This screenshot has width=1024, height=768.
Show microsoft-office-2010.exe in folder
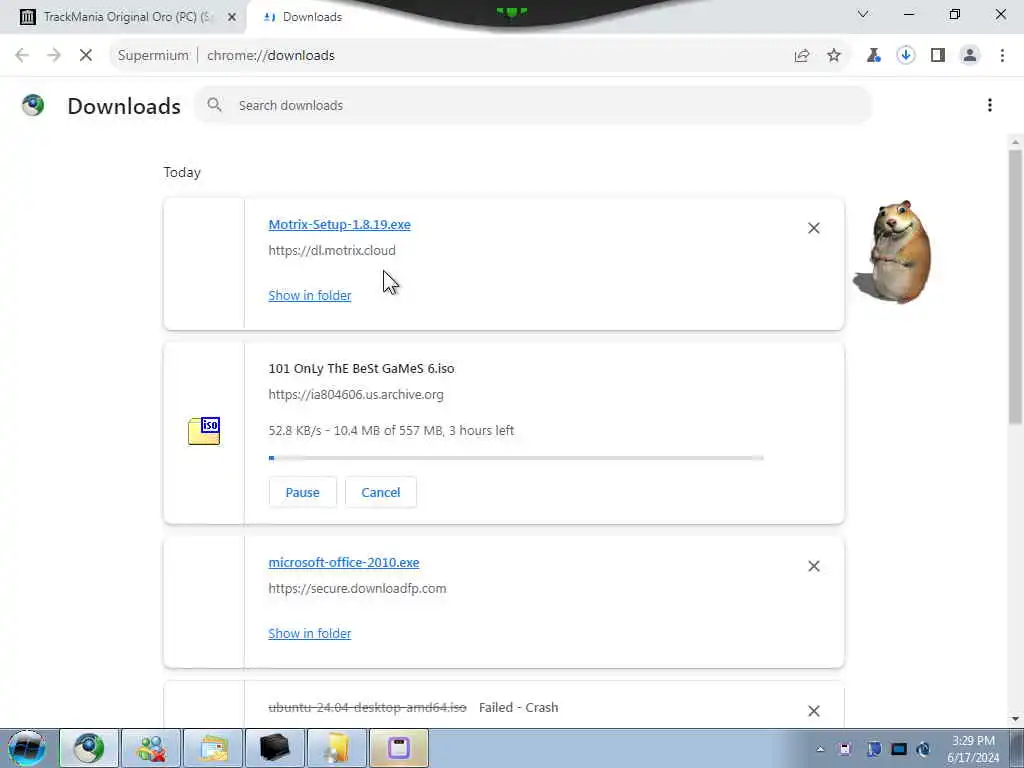(x=310, y=633)
